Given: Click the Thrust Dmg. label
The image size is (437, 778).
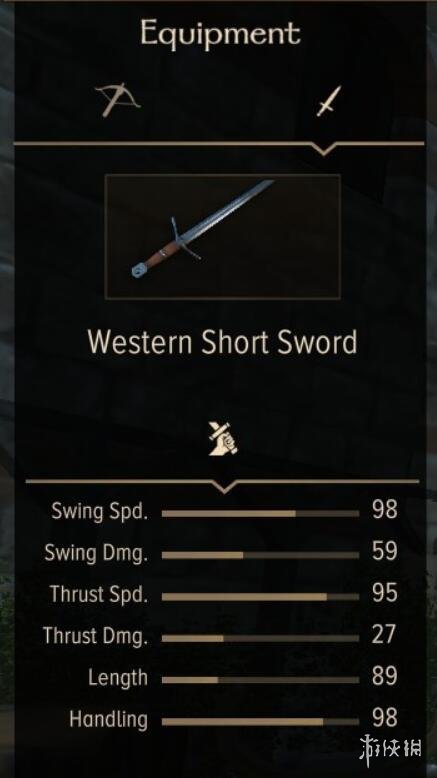Looking at the screenshot, I should [x=96, y=636].
